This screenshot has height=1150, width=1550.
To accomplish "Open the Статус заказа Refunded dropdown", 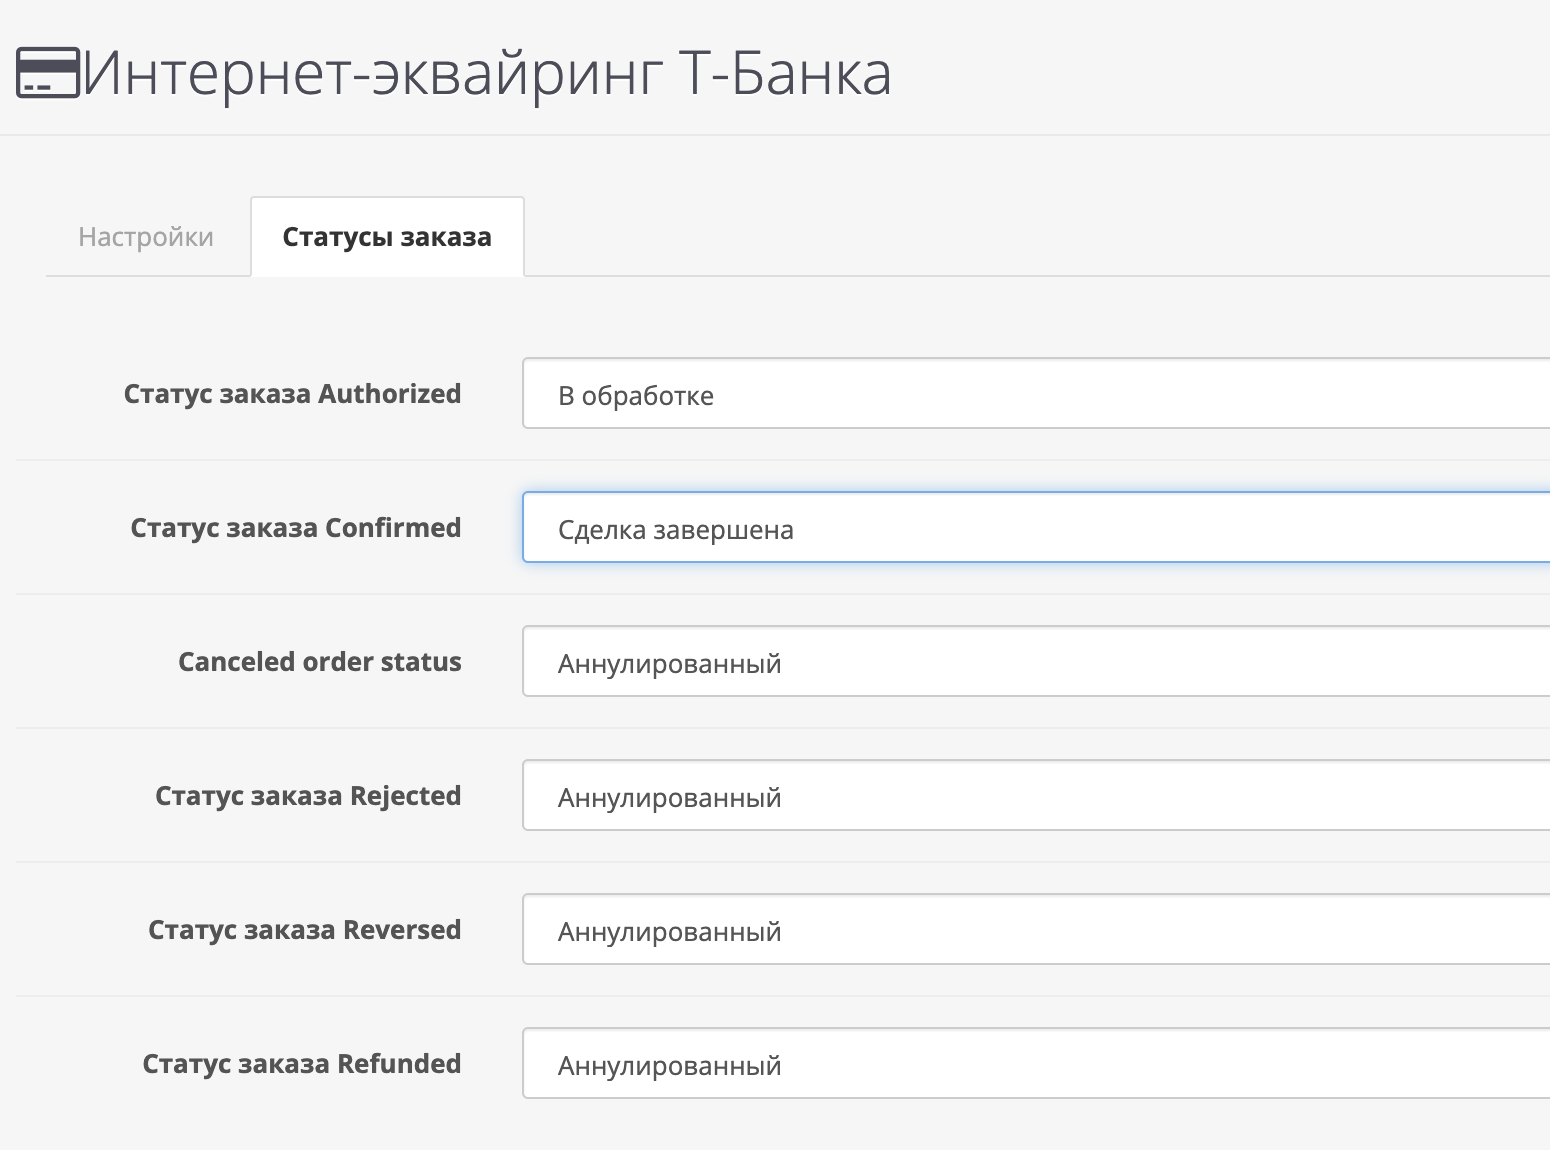I will [x=1036, y=1064].
